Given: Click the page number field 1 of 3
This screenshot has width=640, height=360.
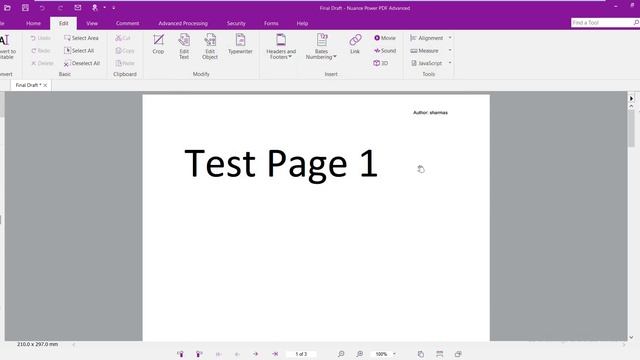Looking at the screenshot, I should coord(301,354).
